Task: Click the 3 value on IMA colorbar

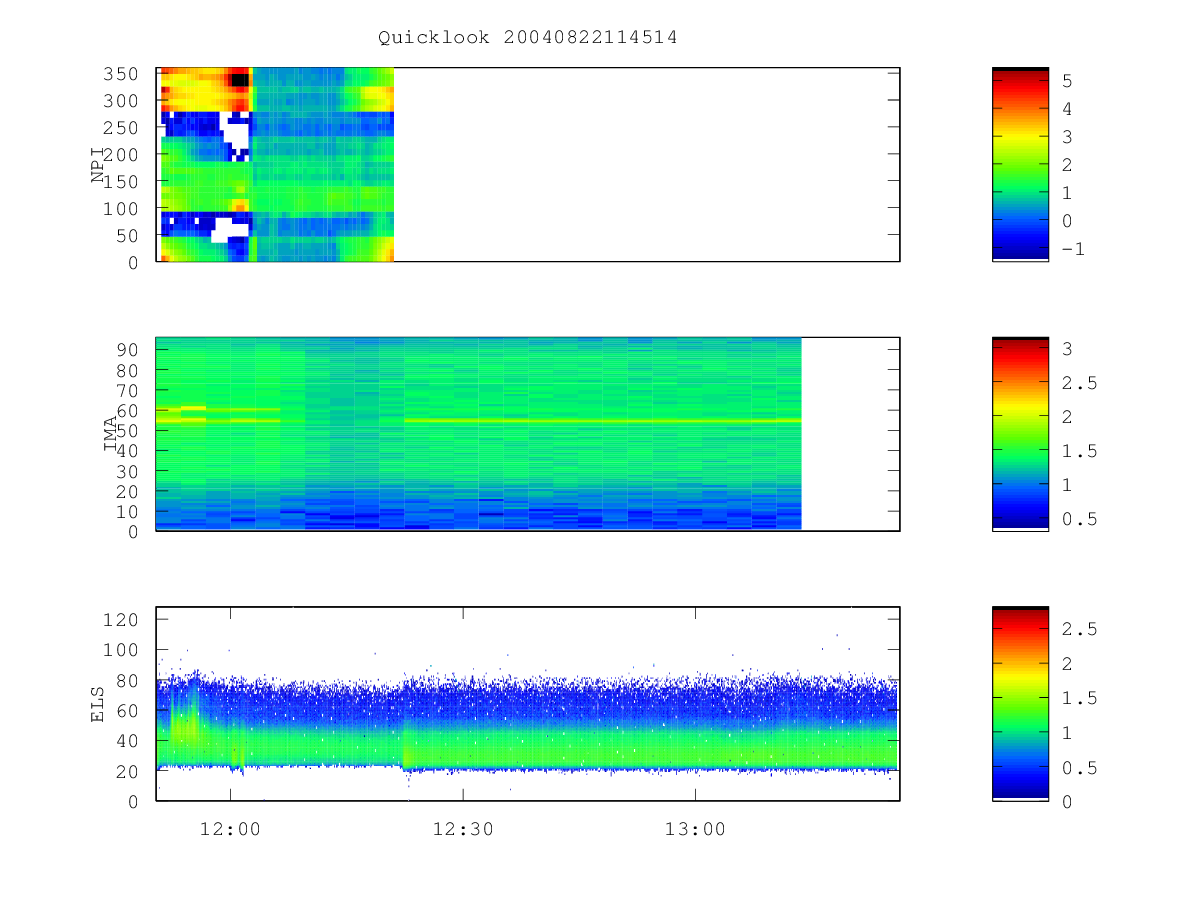Action: coord(1067,349)
